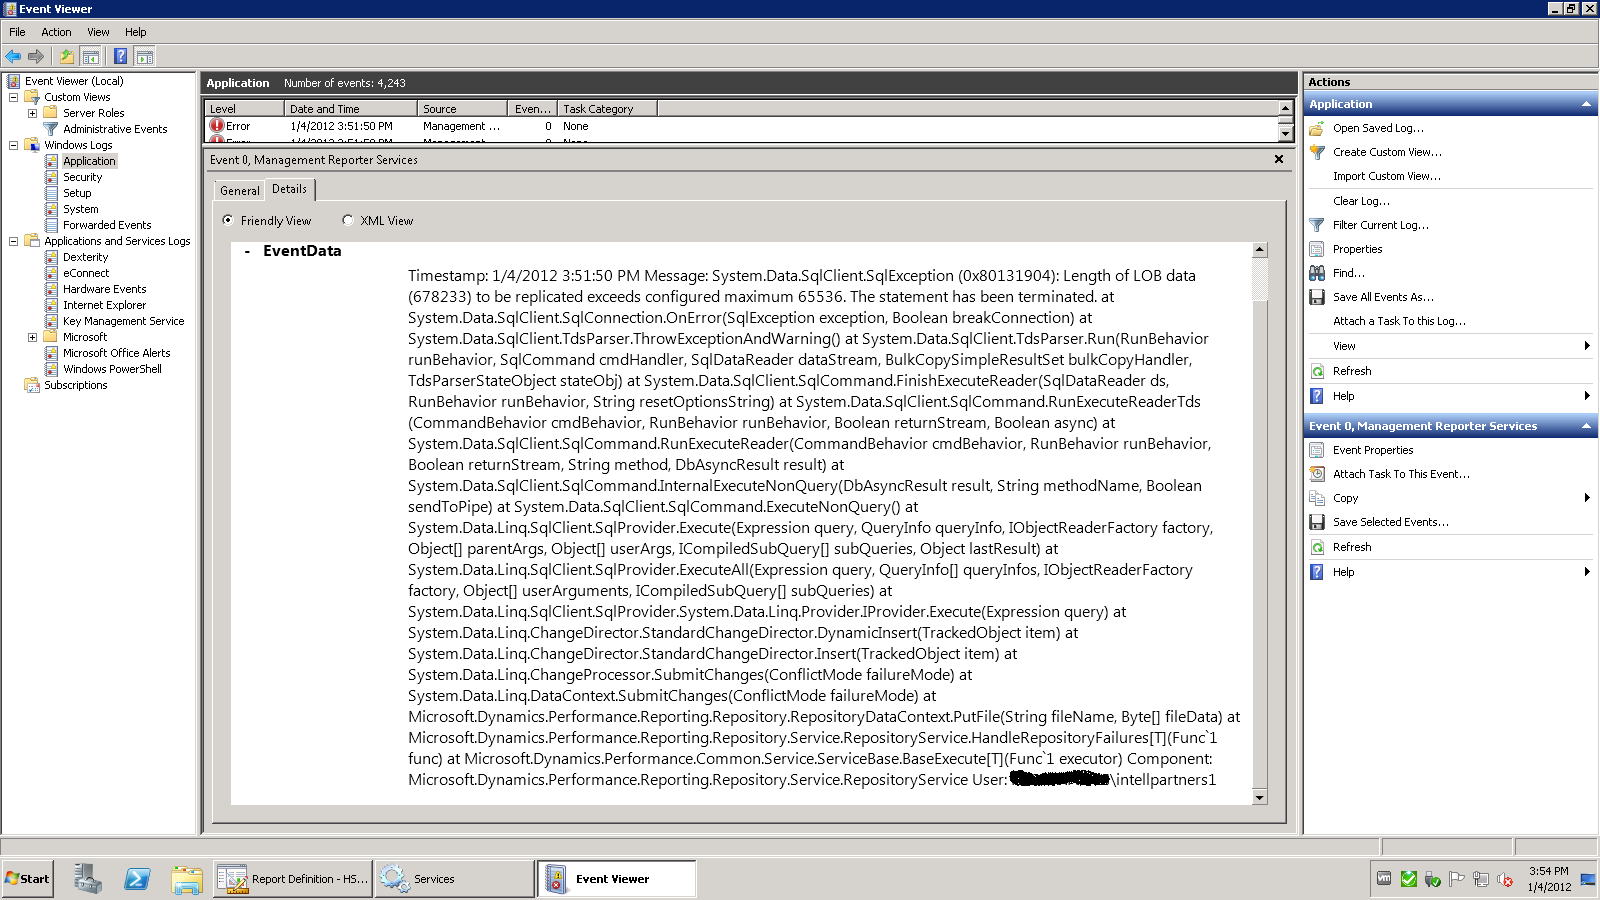The height and width of the screenshot is (900, 1600).
Task: Click the Back arrow toolbar icon
Action: [x=13, y=56]
